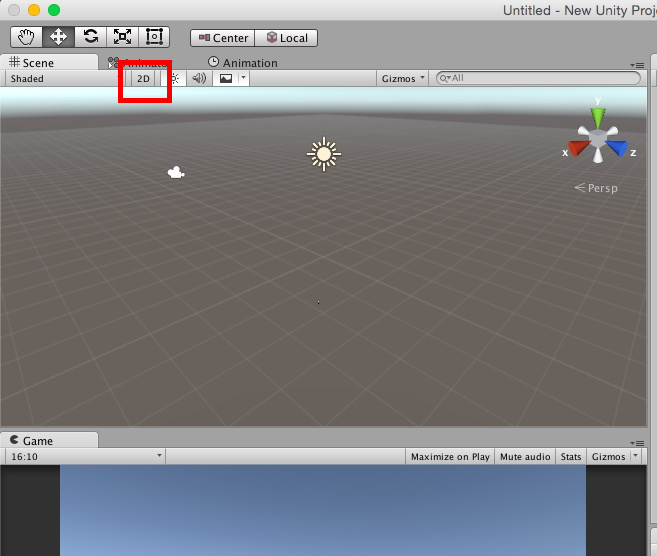The width and height of the screenshot is (657, 556).
Task: Click the green Y axis gizmo cone
Action: click(598, 117)
